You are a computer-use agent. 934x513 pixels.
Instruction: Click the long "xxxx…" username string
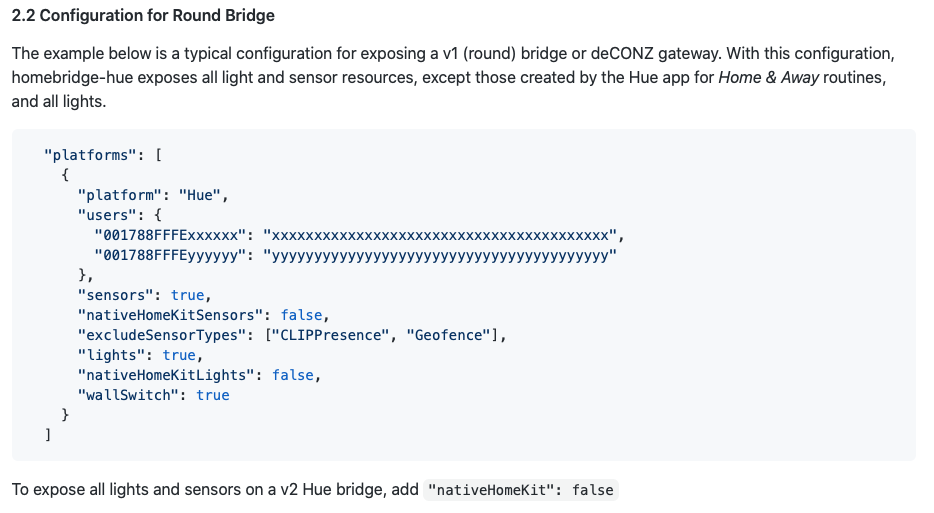pos(440,235)
